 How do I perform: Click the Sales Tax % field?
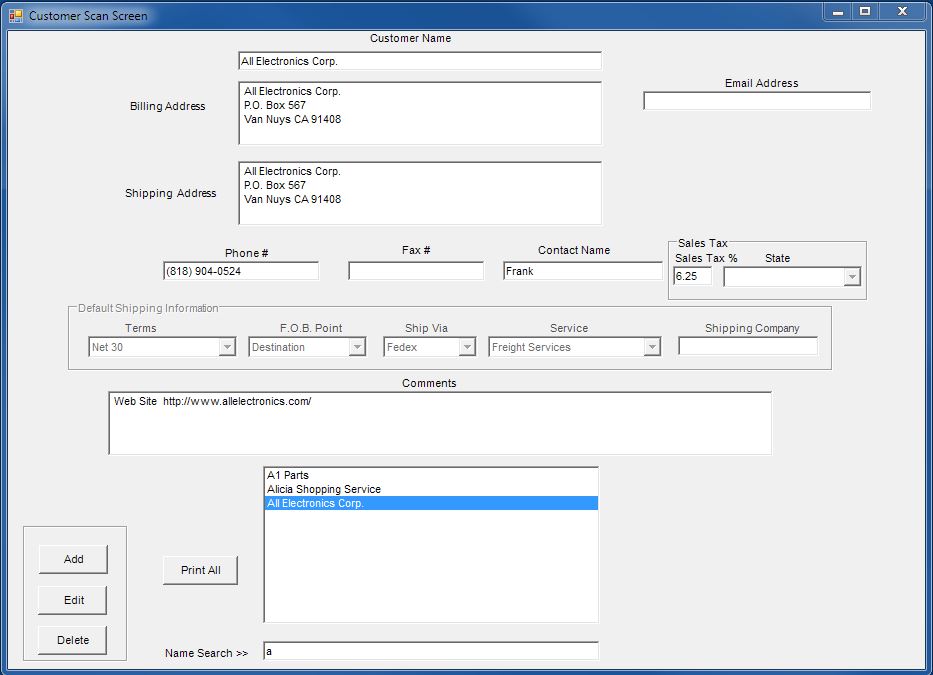click(693, 276)
